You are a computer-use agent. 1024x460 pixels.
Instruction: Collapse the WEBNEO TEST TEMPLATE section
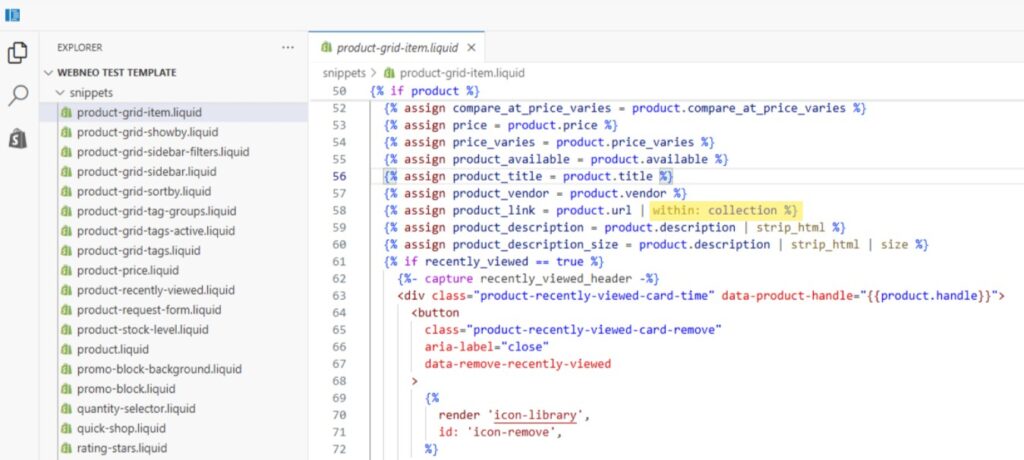(49, 73)
